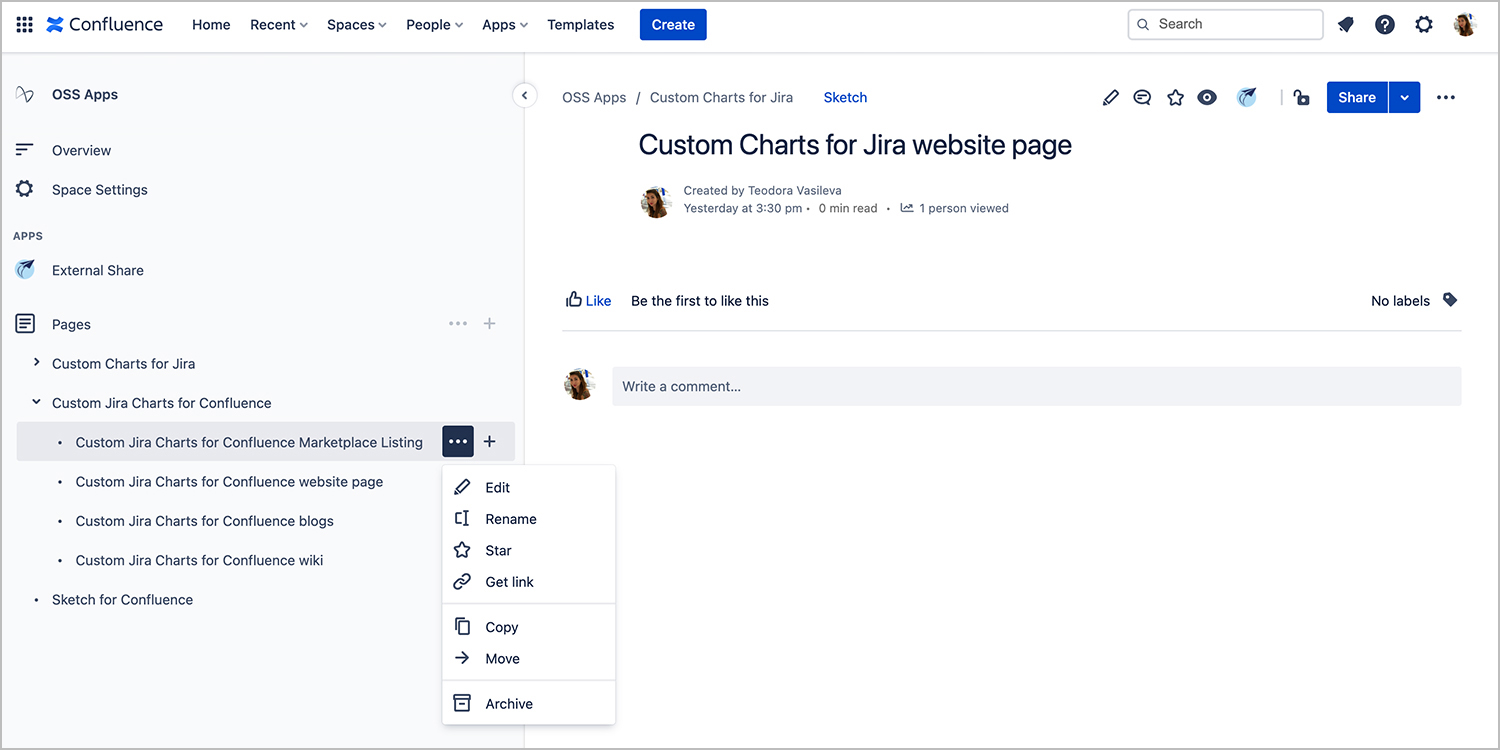Open the labels tag icon
The width and height of the screenshot is (1500, 750).
pos(1450,300)
